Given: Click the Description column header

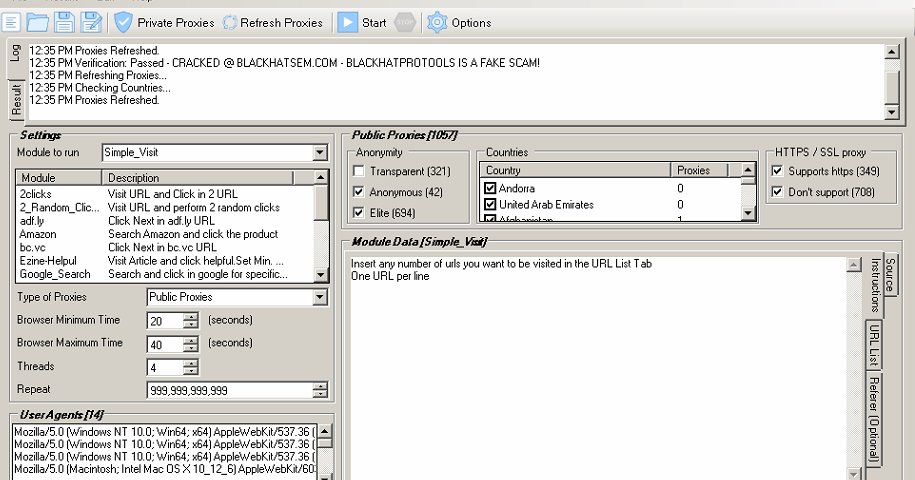Looking at the screenshot, I should 197,178.
